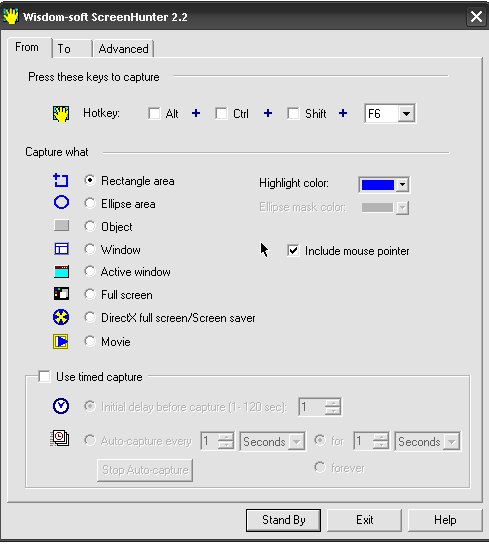This screenshot has height=544, width=489.
Task: Close the ScreenHunter window
Action: pyautogui.click(x=476, y=17)
